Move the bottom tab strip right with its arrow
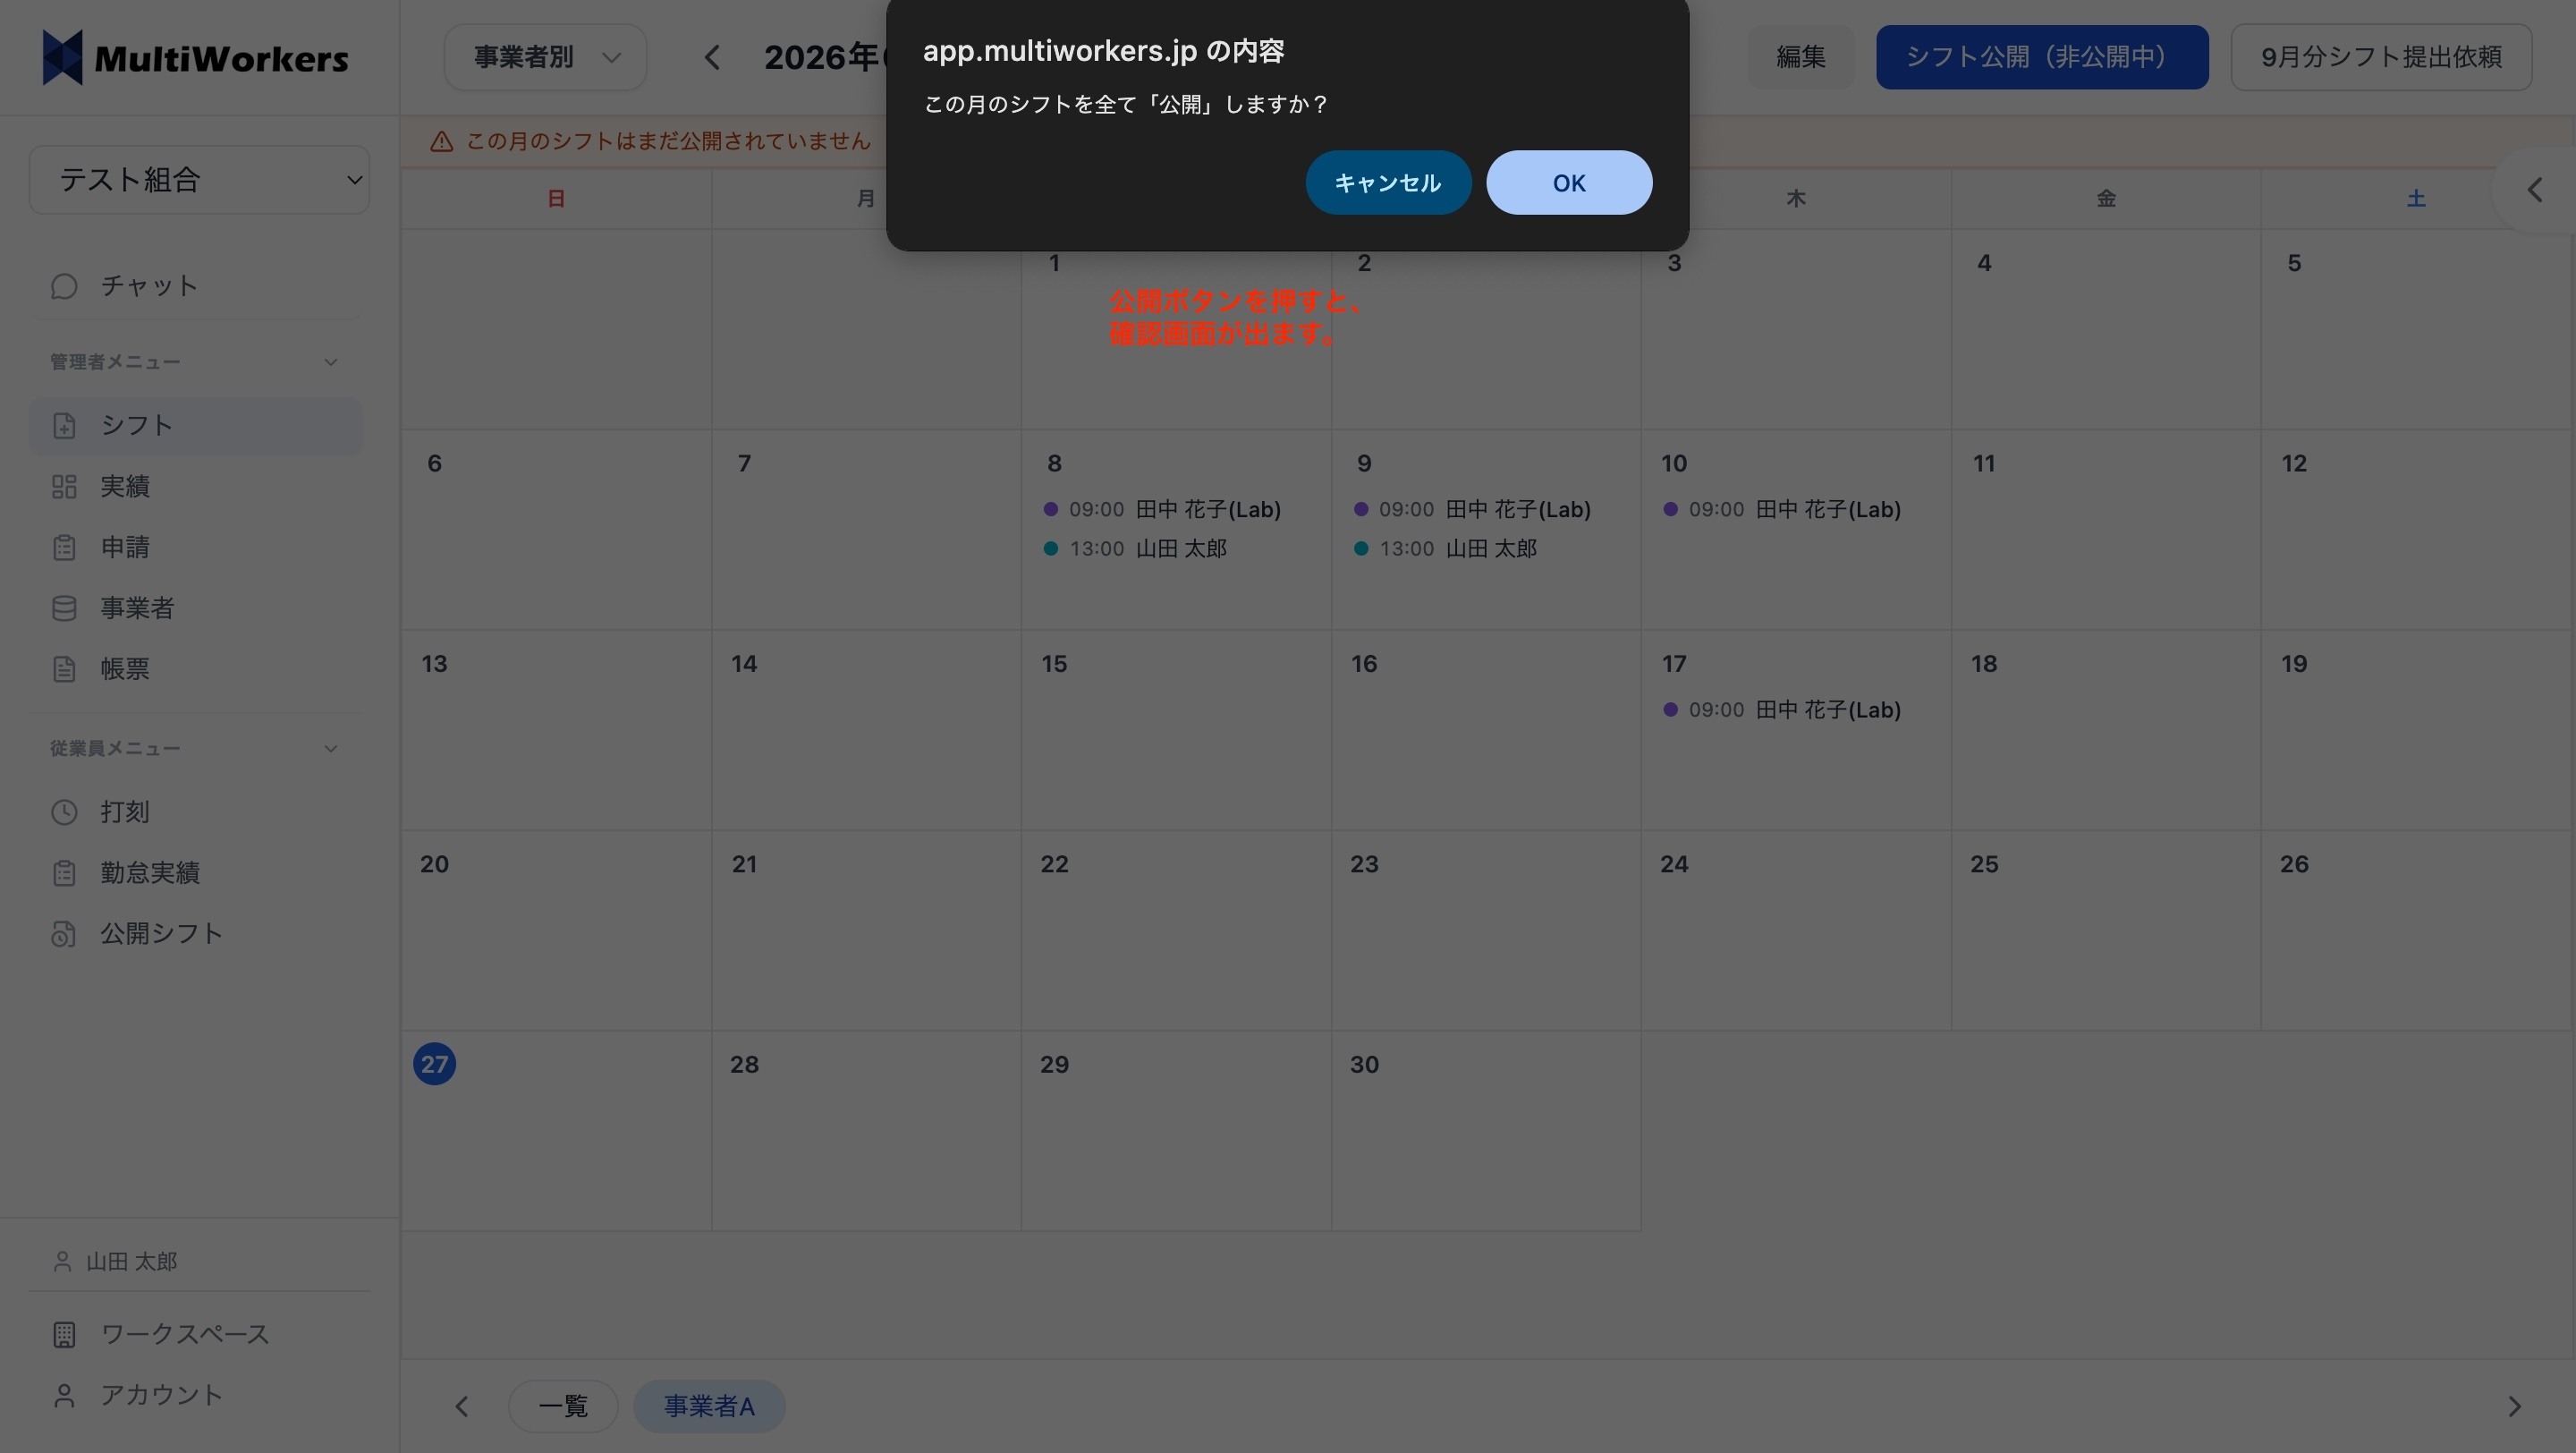 pos(2514,1406)
